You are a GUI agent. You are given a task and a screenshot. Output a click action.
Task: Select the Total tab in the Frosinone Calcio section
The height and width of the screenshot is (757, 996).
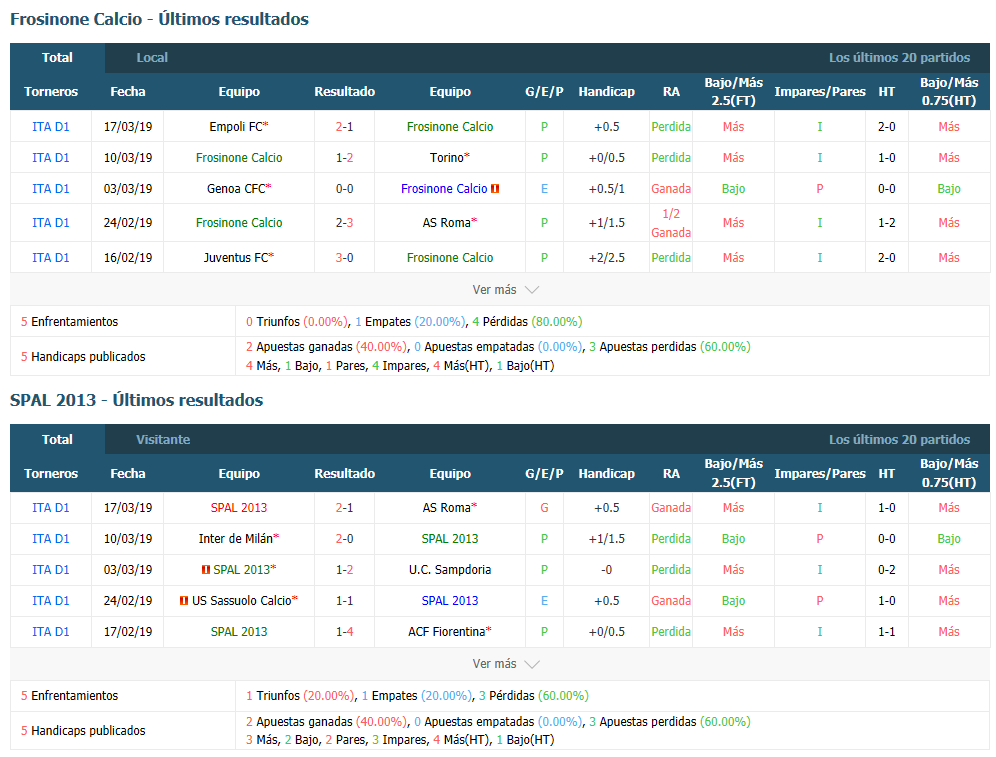coord(57,58)
